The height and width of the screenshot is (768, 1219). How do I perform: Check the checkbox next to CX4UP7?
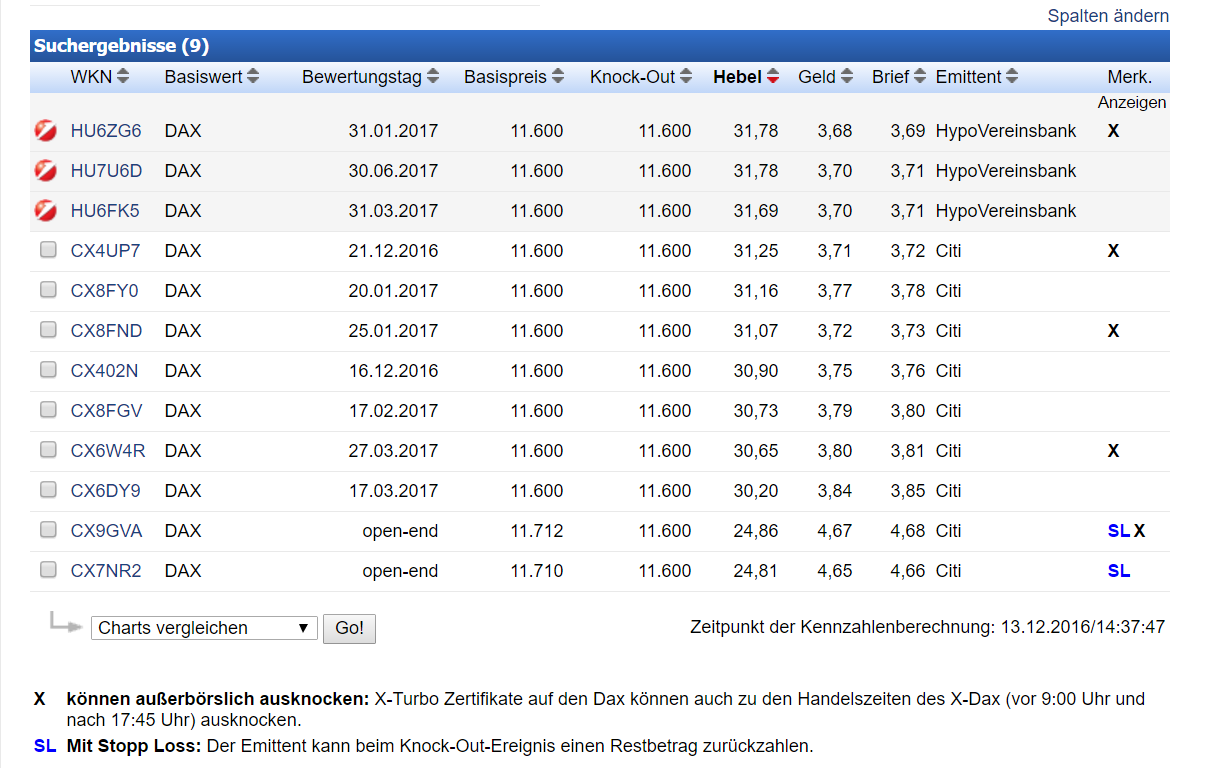coord(47,250)
